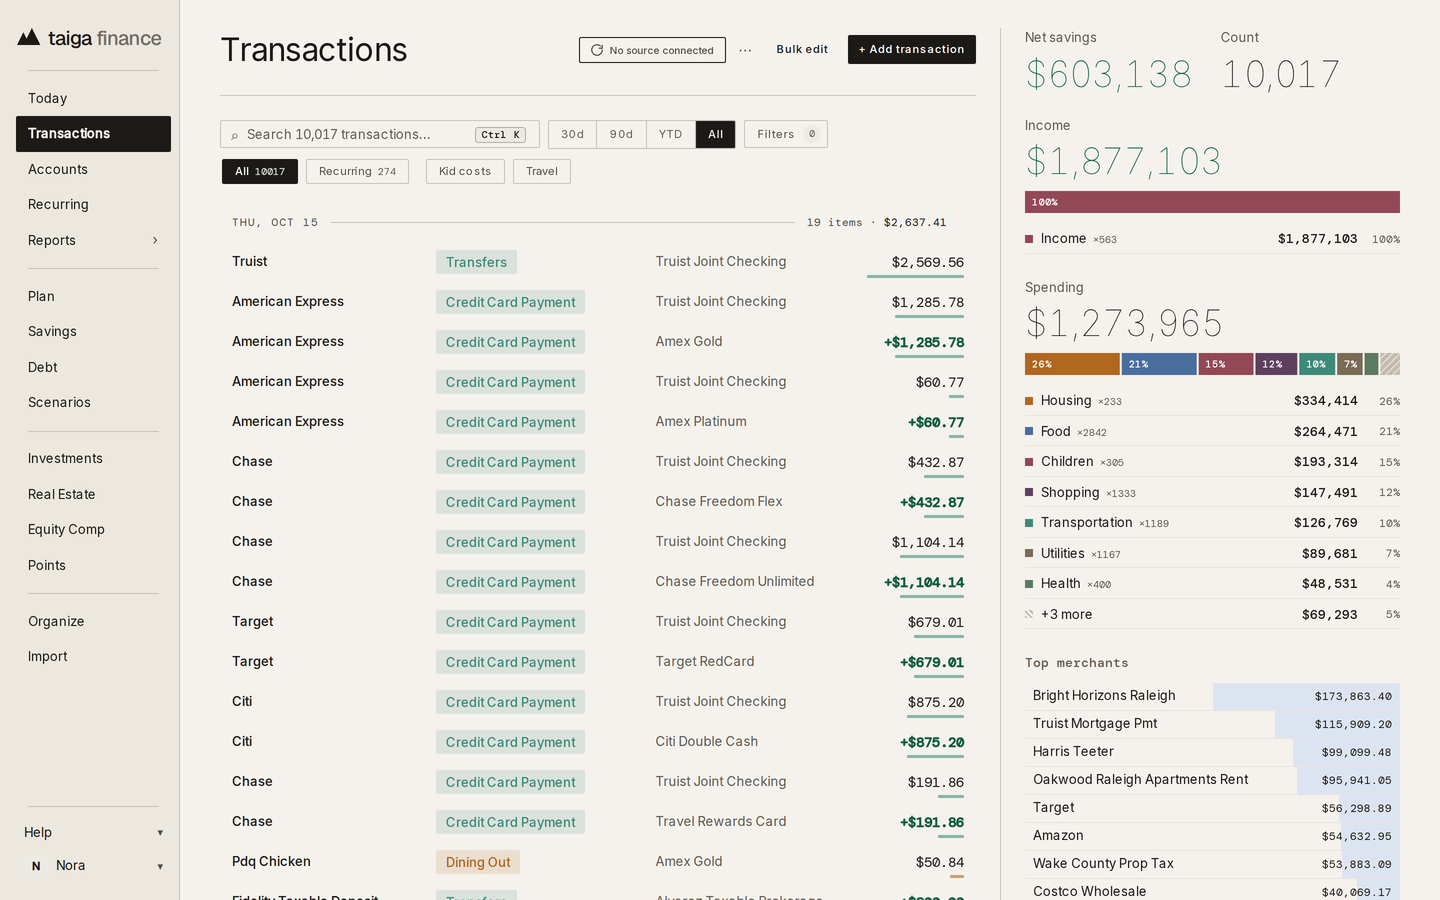This screenshot has width=1440, height=900.
Task: Click the search magnifier icon
Action: tap(235, 135)
